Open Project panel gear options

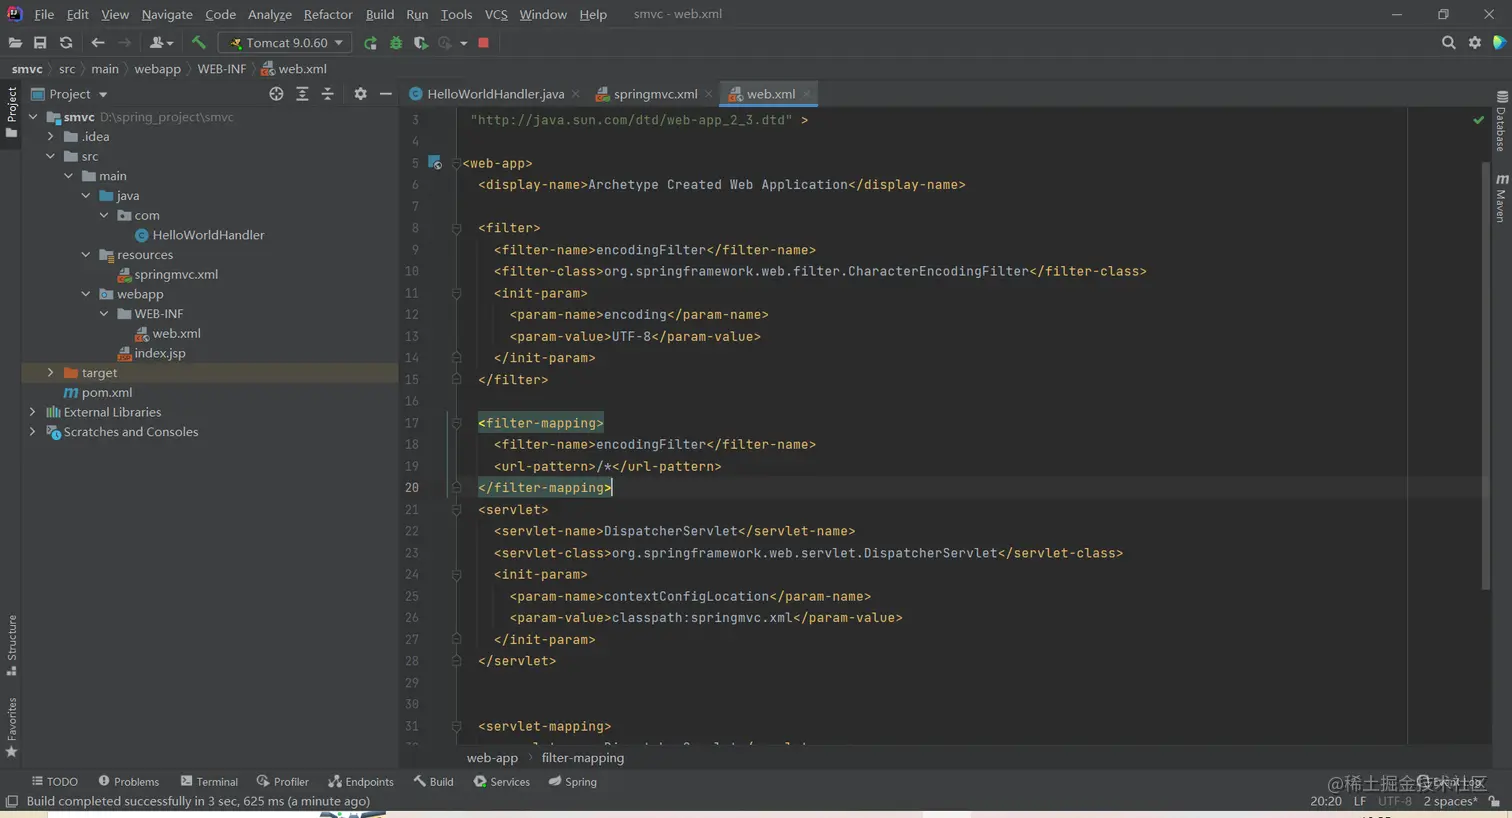360,94
